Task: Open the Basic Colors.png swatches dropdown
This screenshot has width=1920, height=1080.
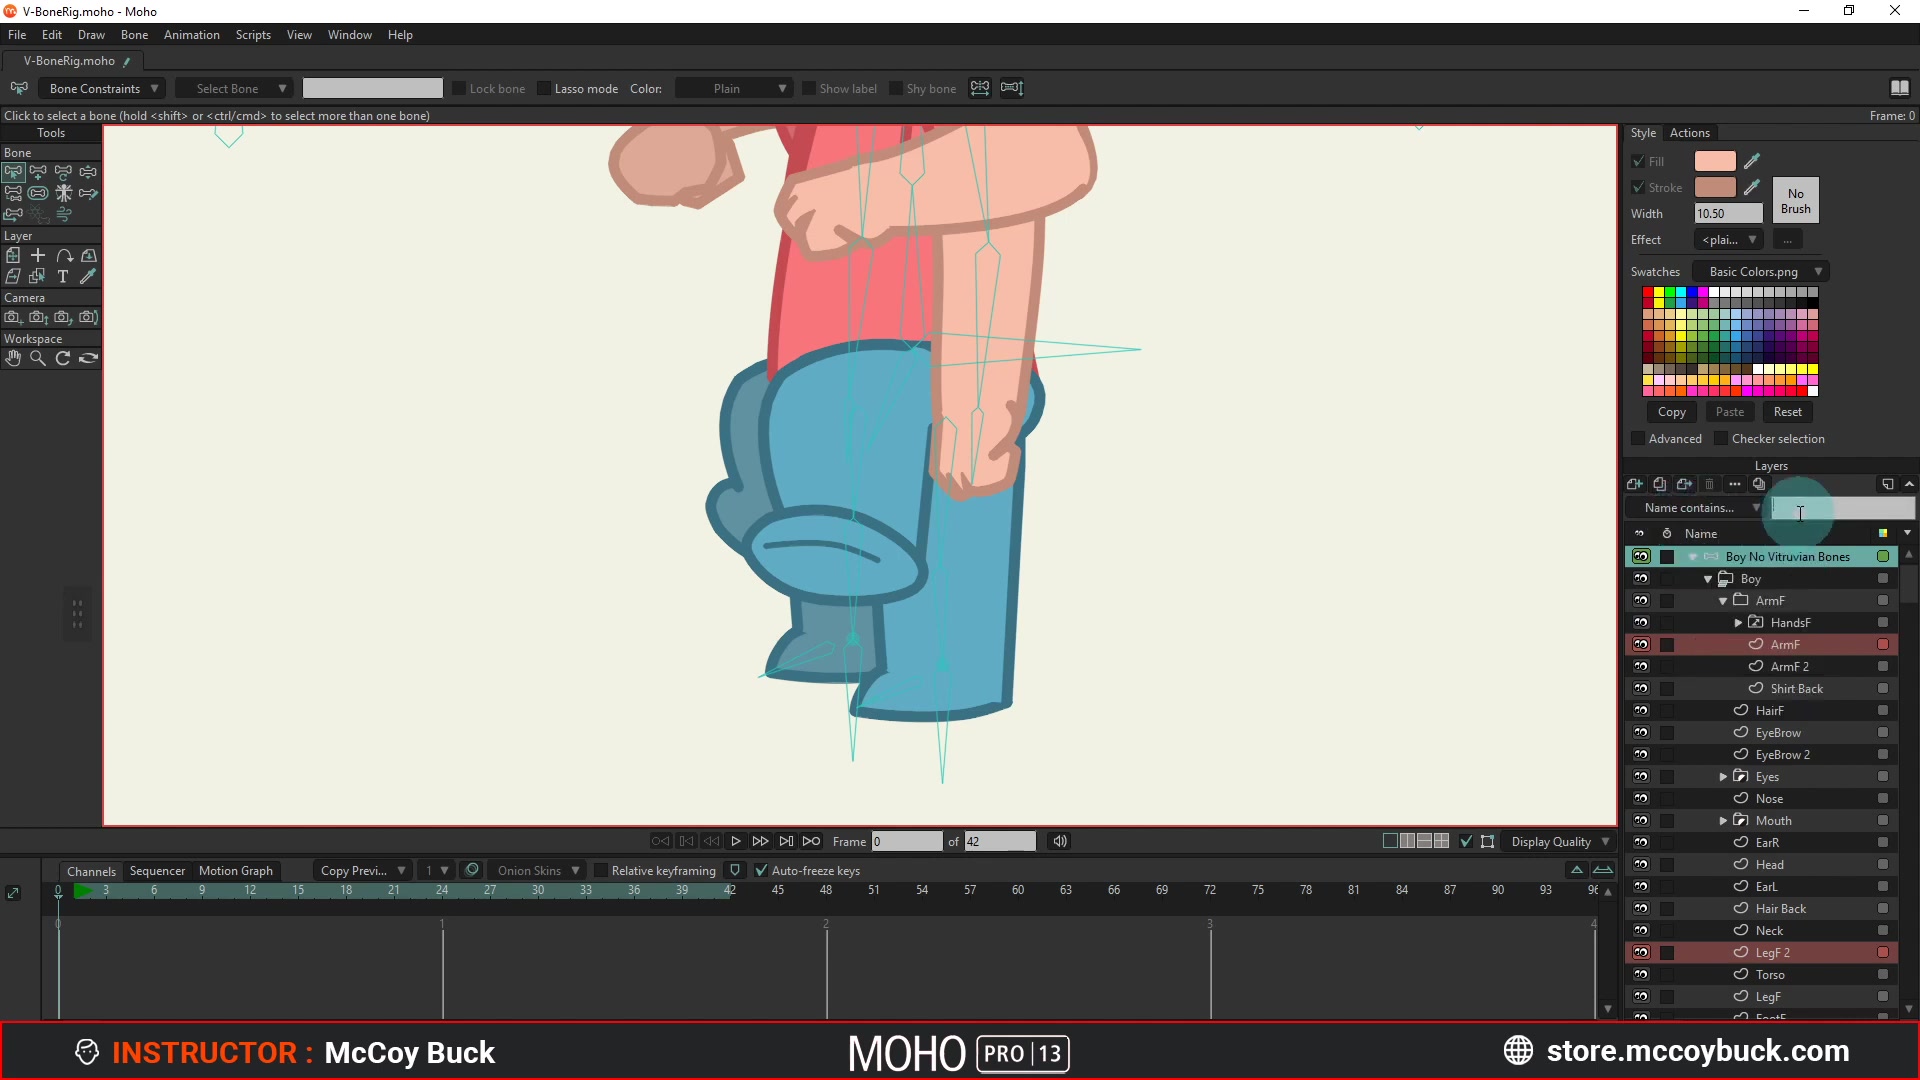Action: pyautogui.click(x=1762, y=271)
